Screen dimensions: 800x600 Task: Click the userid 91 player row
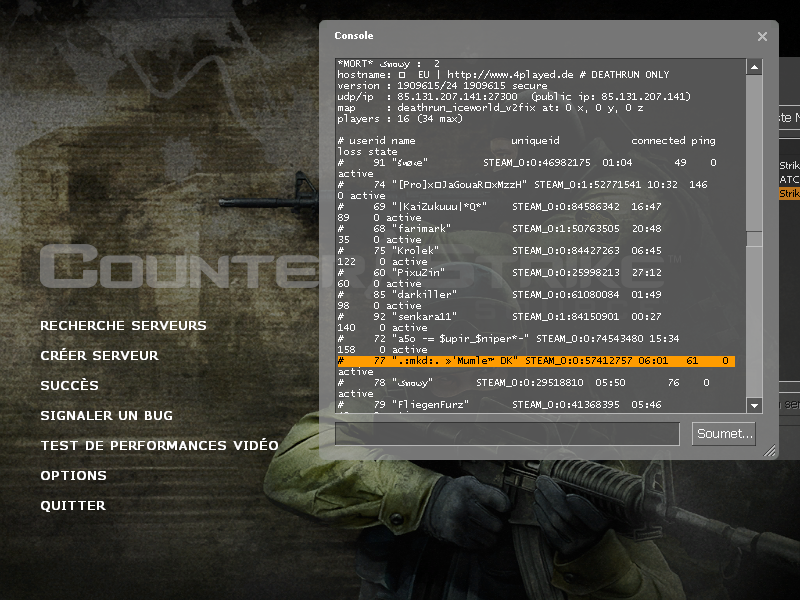[527, 163]
